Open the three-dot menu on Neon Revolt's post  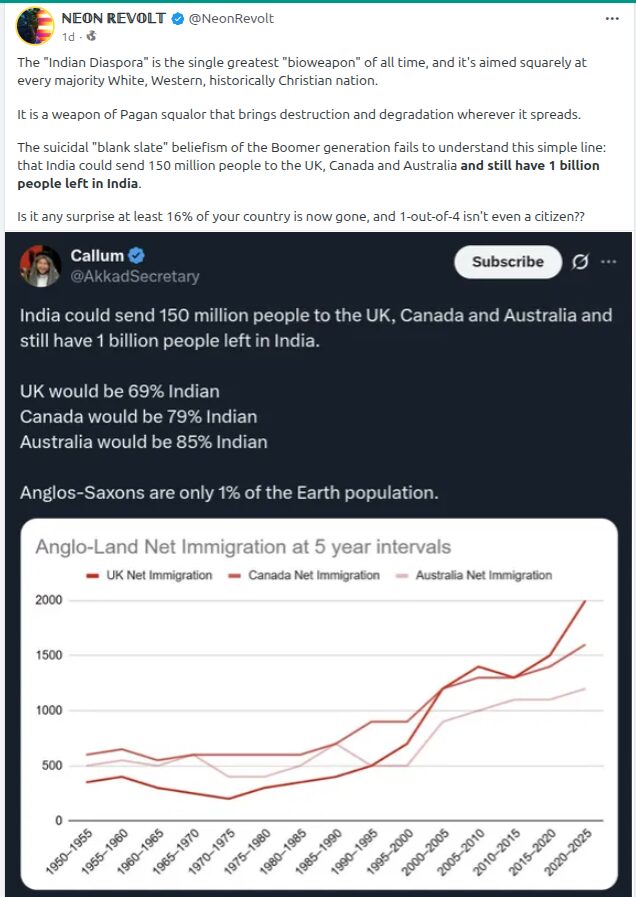tap(612, 19)
